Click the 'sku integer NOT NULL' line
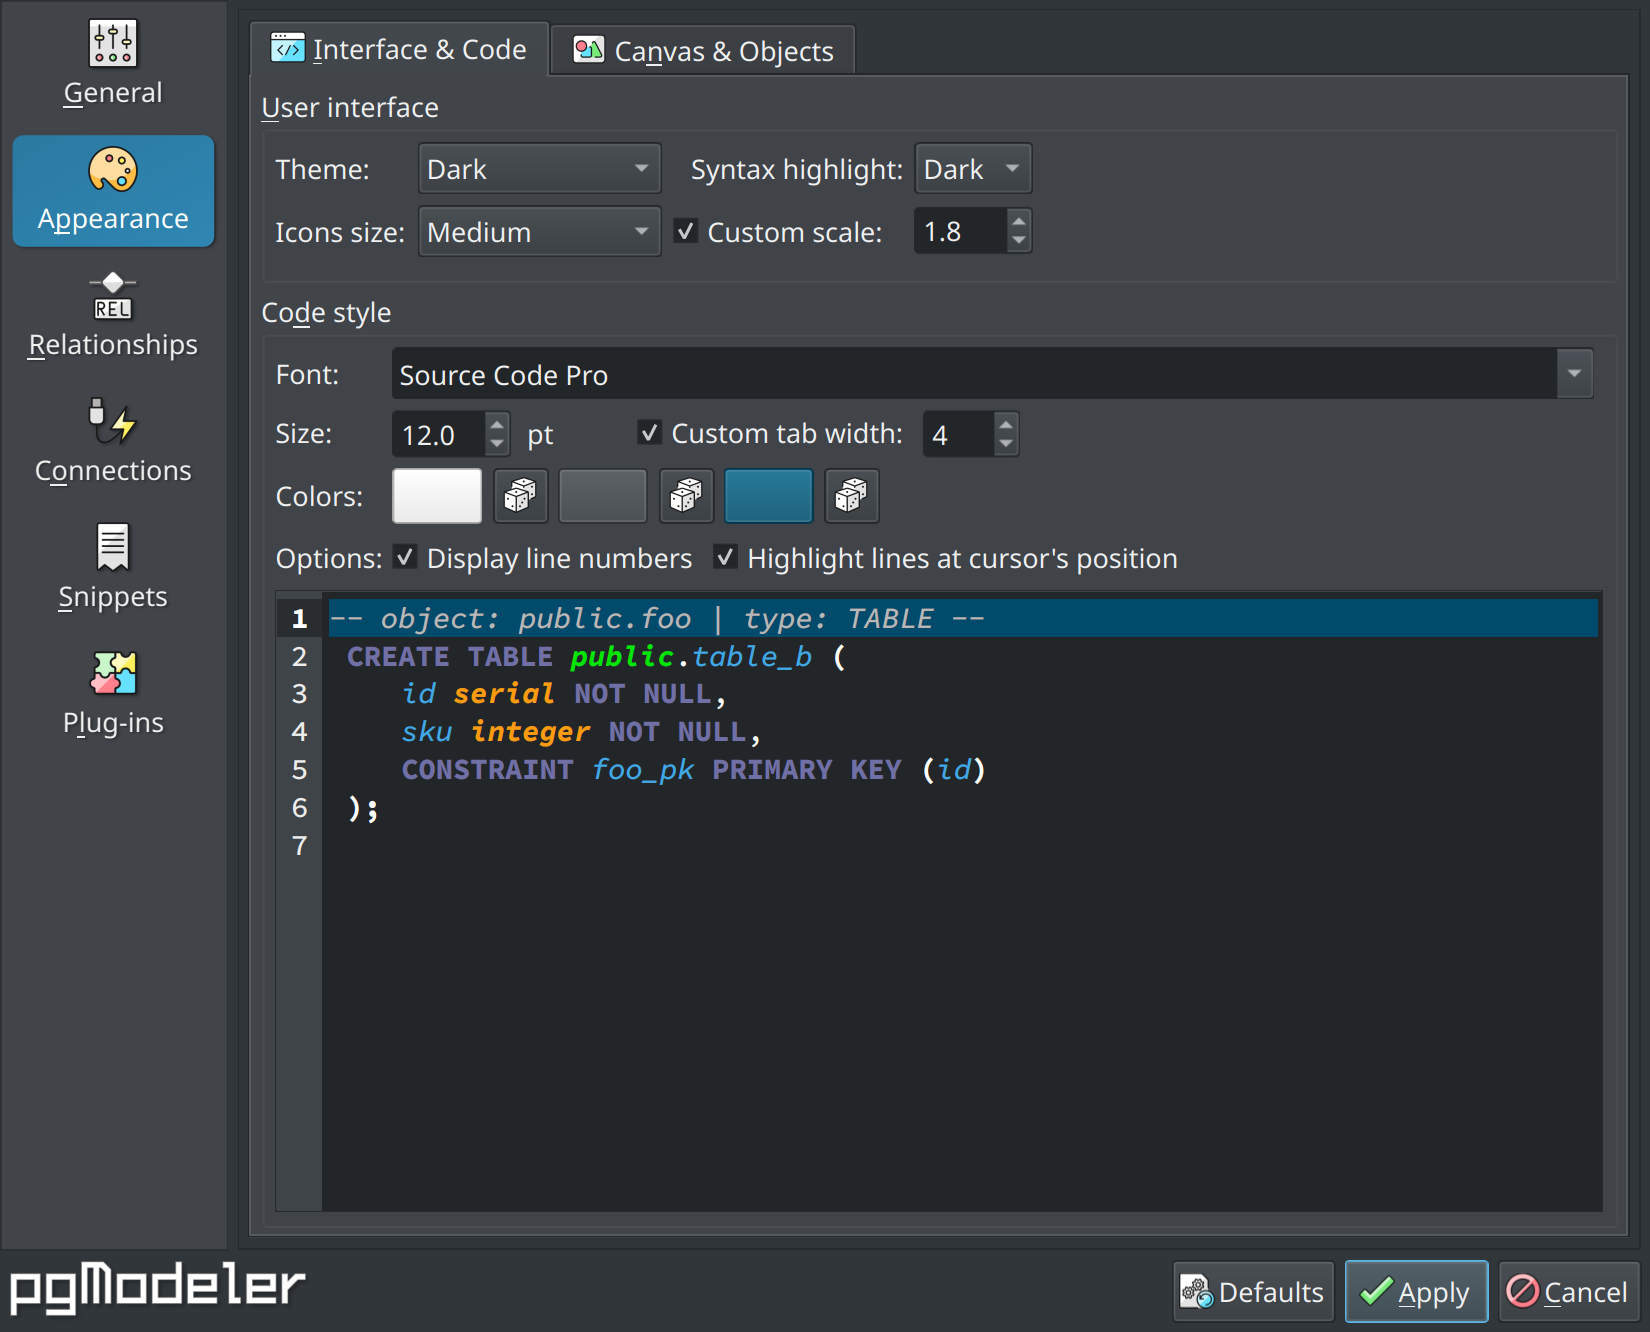Screen dimensions: 1650x1332 [581, 732]
